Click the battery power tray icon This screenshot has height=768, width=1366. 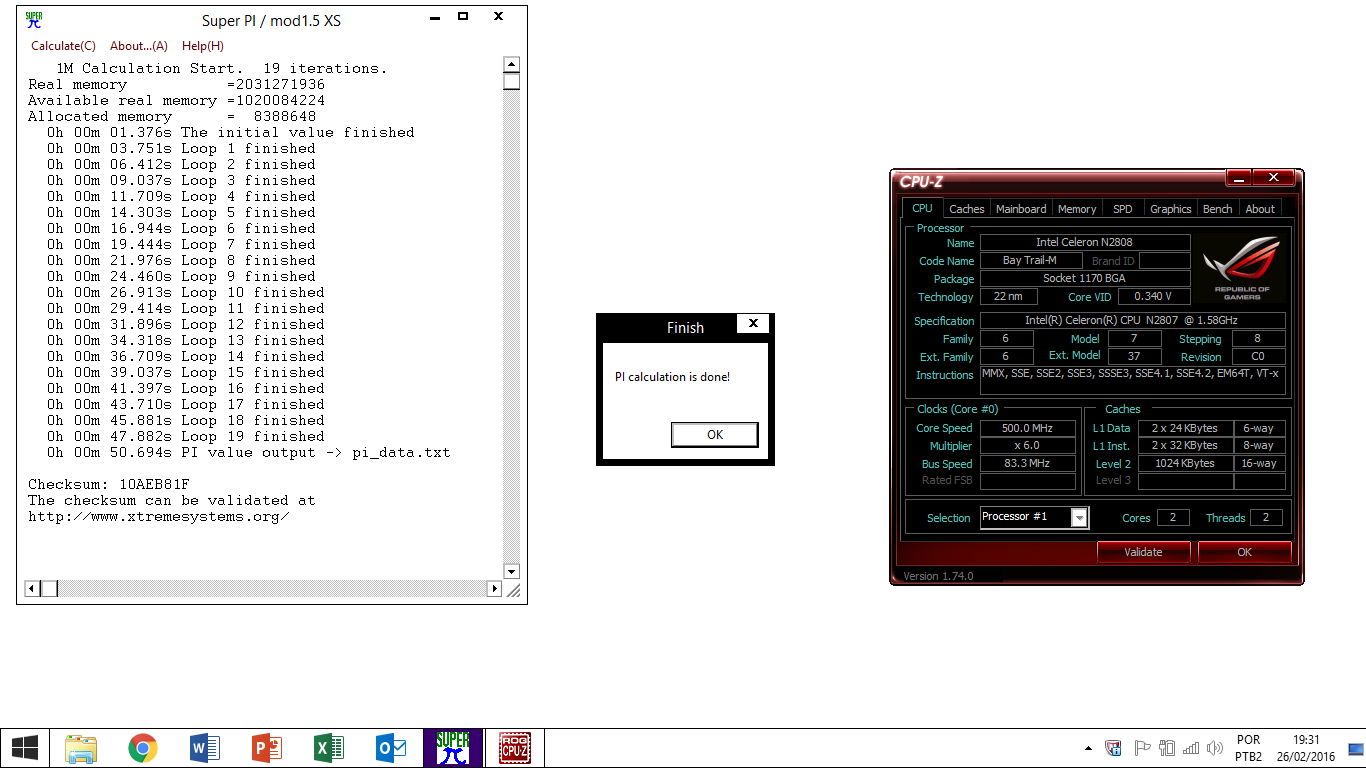(1167, 748)
